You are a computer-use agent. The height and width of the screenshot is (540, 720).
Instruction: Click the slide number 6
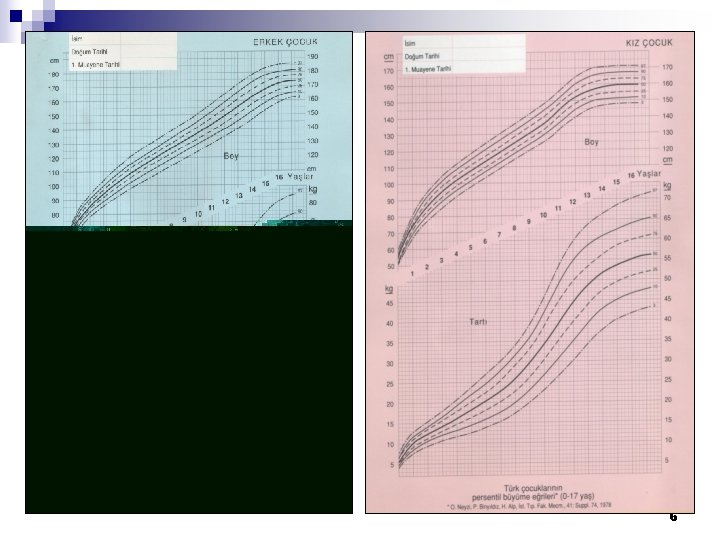click(673, 518)
